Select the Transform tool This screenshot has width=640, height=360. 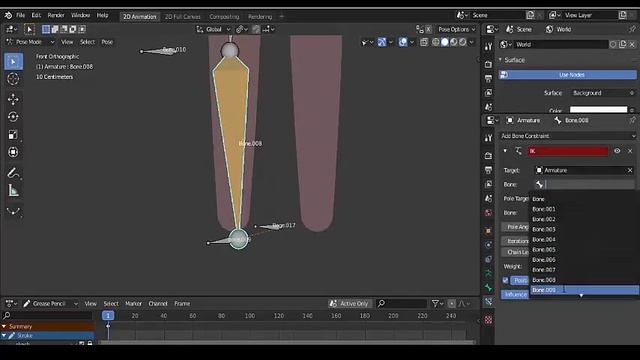click(13, 152)
